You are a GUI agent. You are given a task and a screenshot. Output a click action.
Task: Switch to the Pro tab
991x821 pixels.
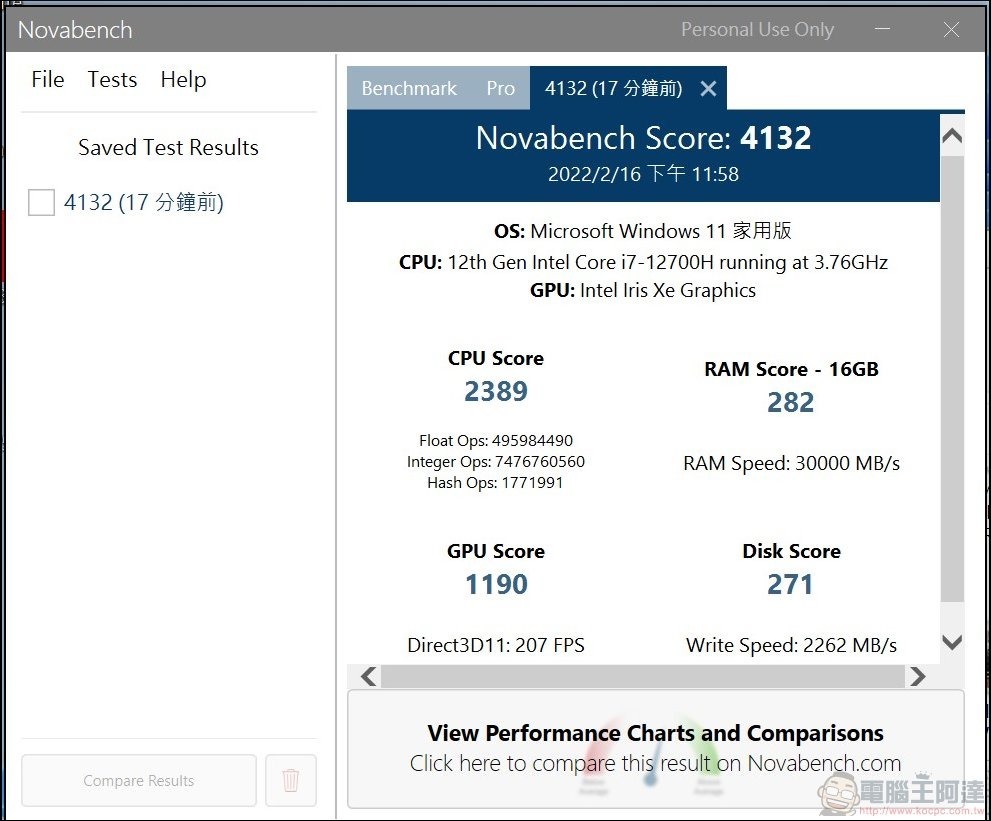click(500, 89)
